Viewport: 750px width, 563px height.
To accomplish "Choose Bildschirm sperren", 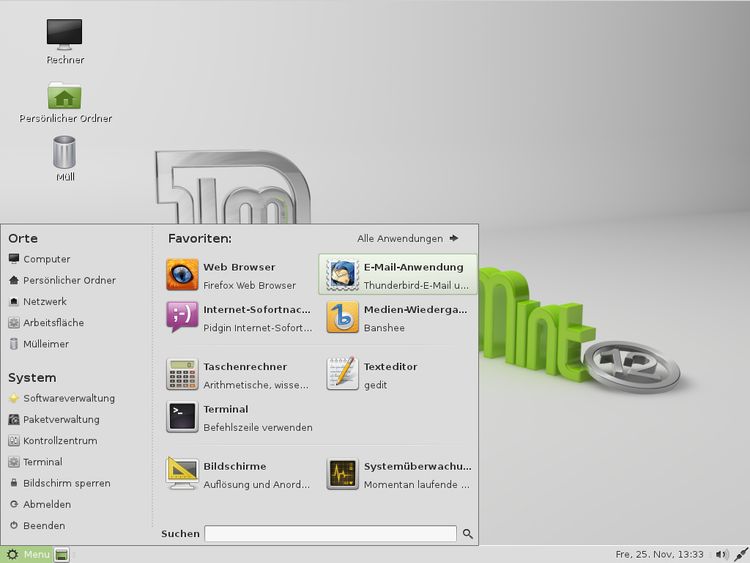I will pyautogui.click(x=66, y=483).
